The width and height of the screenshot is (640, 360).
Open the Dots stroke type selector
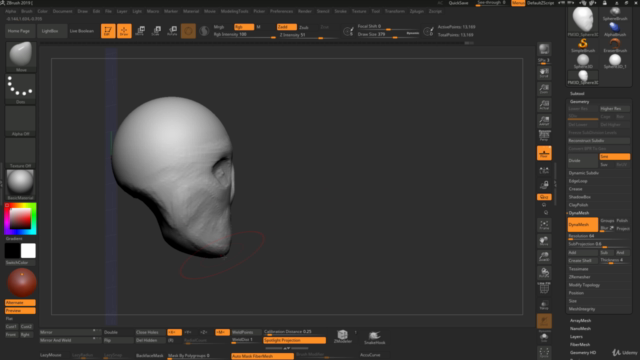(x=20, y=89)
